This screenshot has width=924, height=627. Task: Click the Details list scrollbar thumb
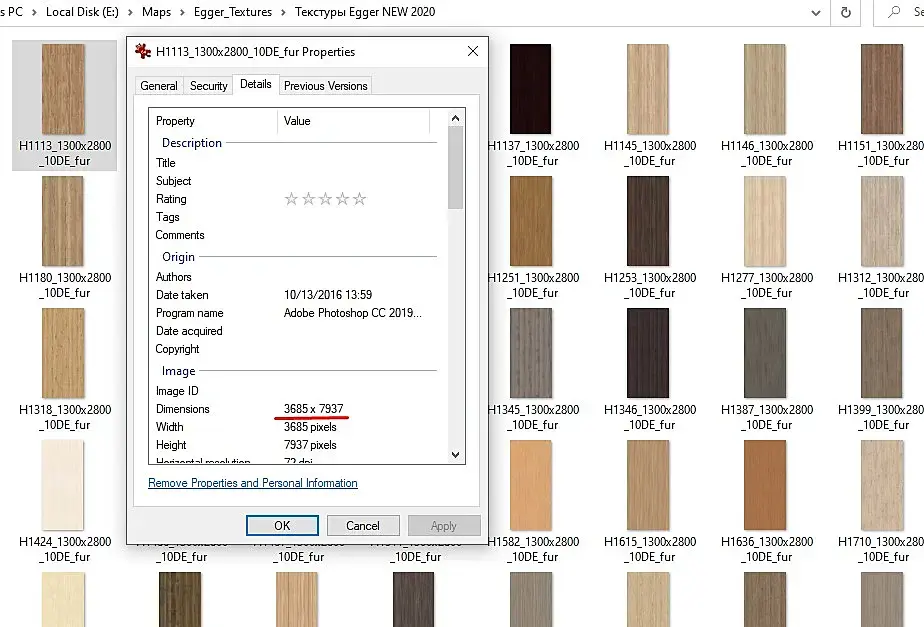point(455,168)
